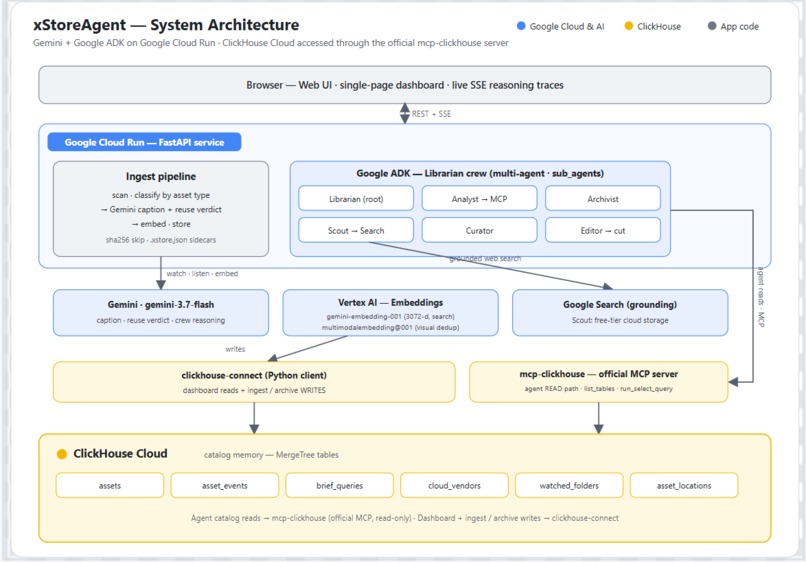Click the 'agent reads · MCP' vertical label

pyautogui.click(x=761, y=297)
